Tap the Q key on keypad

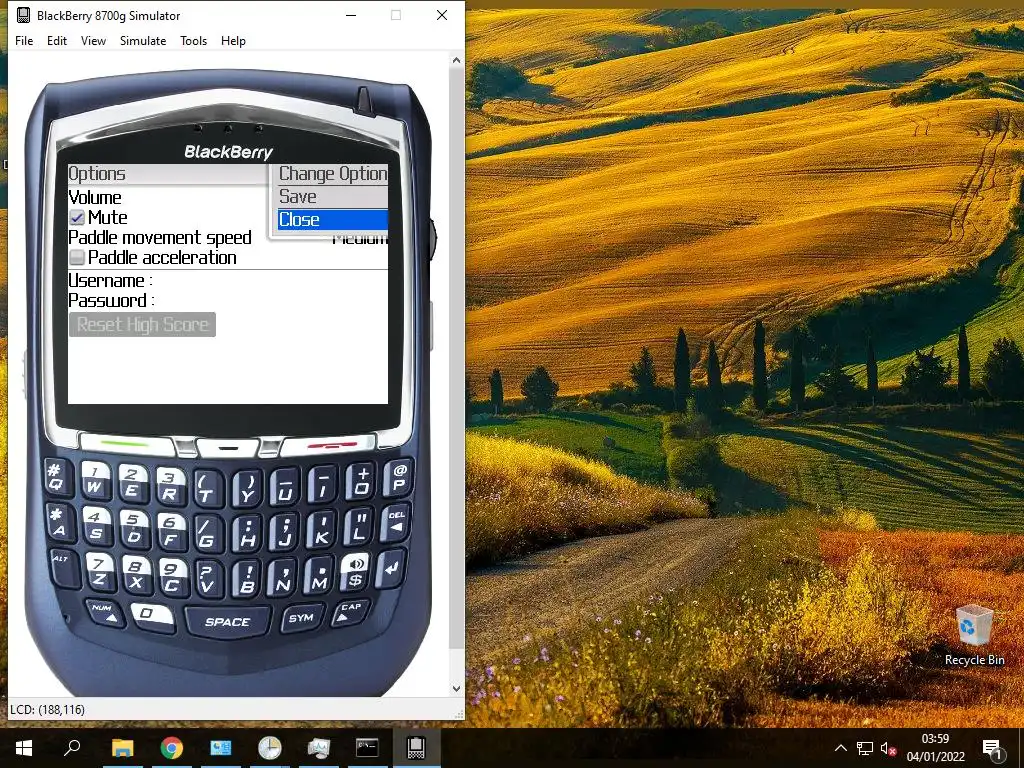pos(57,477)
